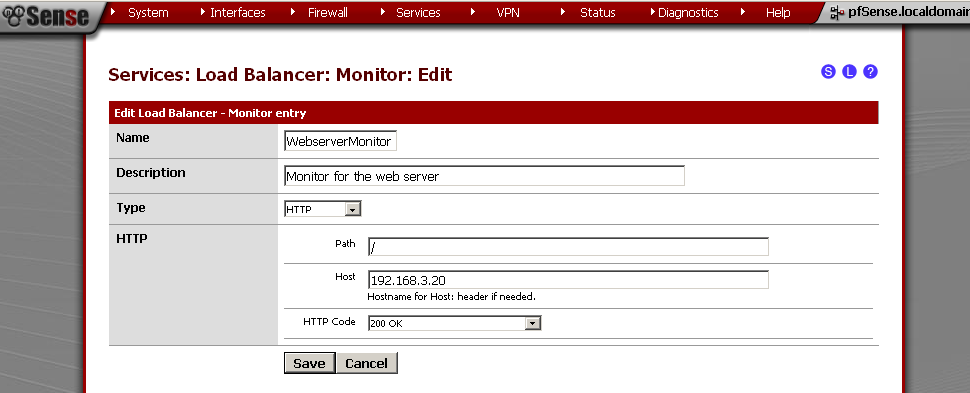Open the blue question mark help icon
This screenshot has width=970, height=393.
click(x=870, y=71)
